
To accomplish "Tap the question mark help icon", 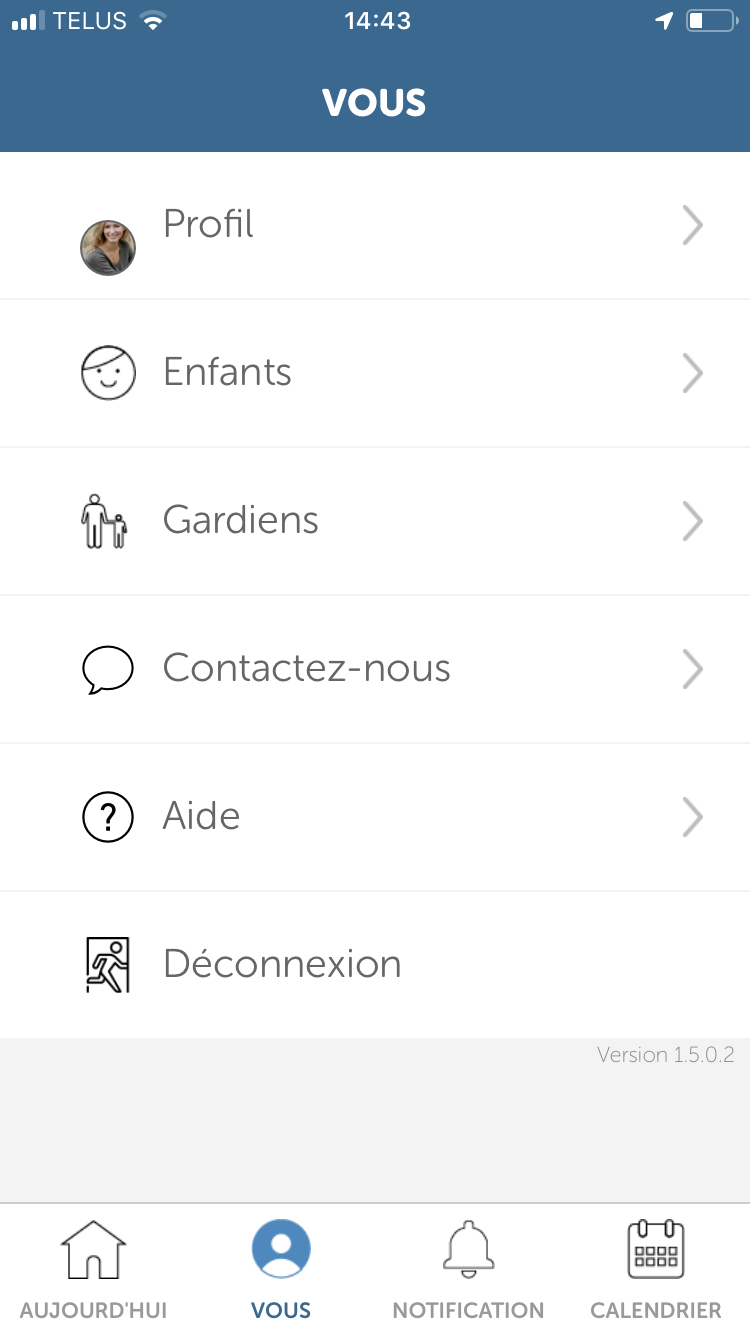I will pos(108,817).
